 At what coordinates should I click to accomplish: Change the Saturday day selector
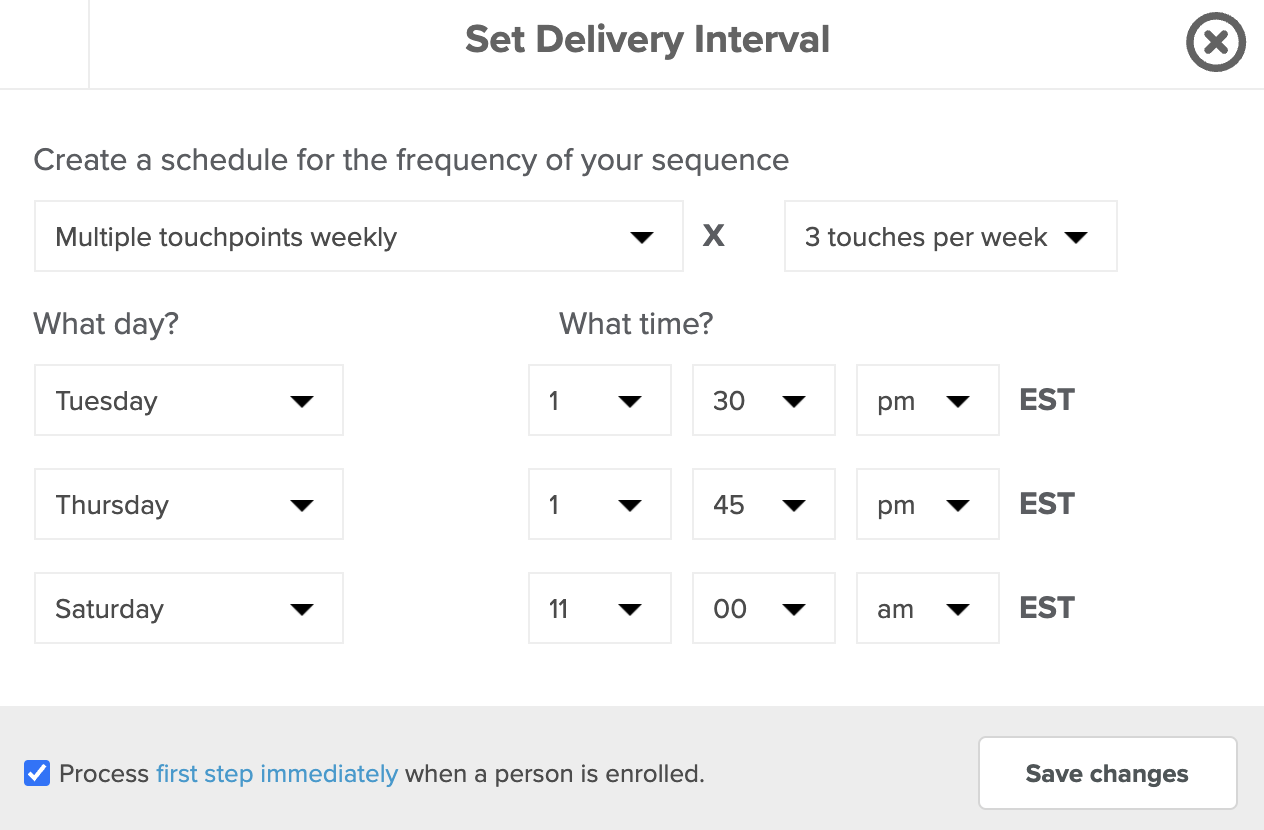tap(189, 608)
